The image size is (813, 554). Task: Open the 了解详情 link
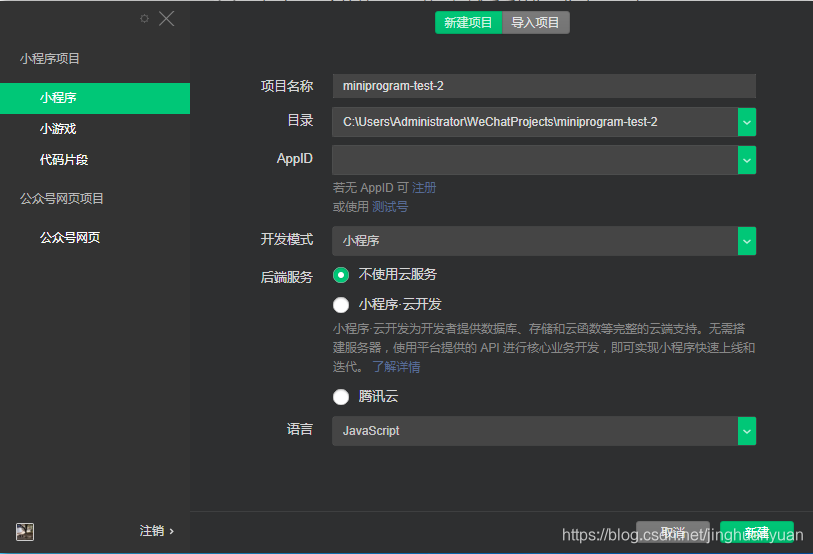pyautogui.click(x=396, y=367)
